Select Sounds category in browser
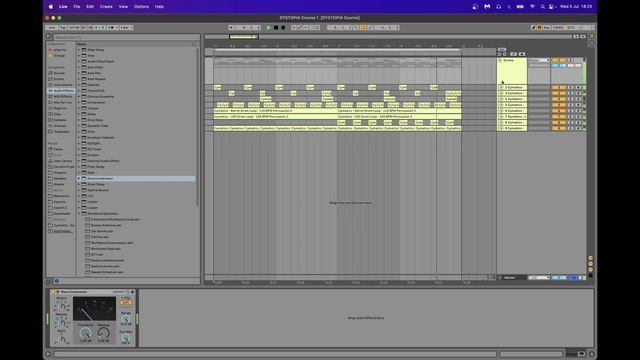 point(59,73)
